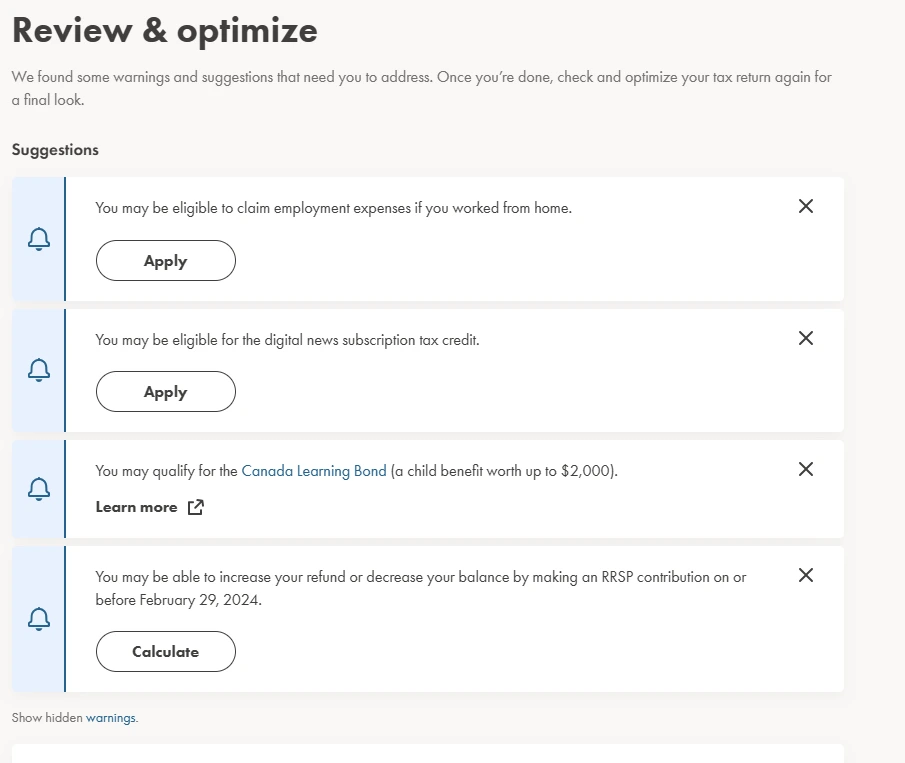
Task: Click the Suggestions section heading
Action: pos(55,150)
